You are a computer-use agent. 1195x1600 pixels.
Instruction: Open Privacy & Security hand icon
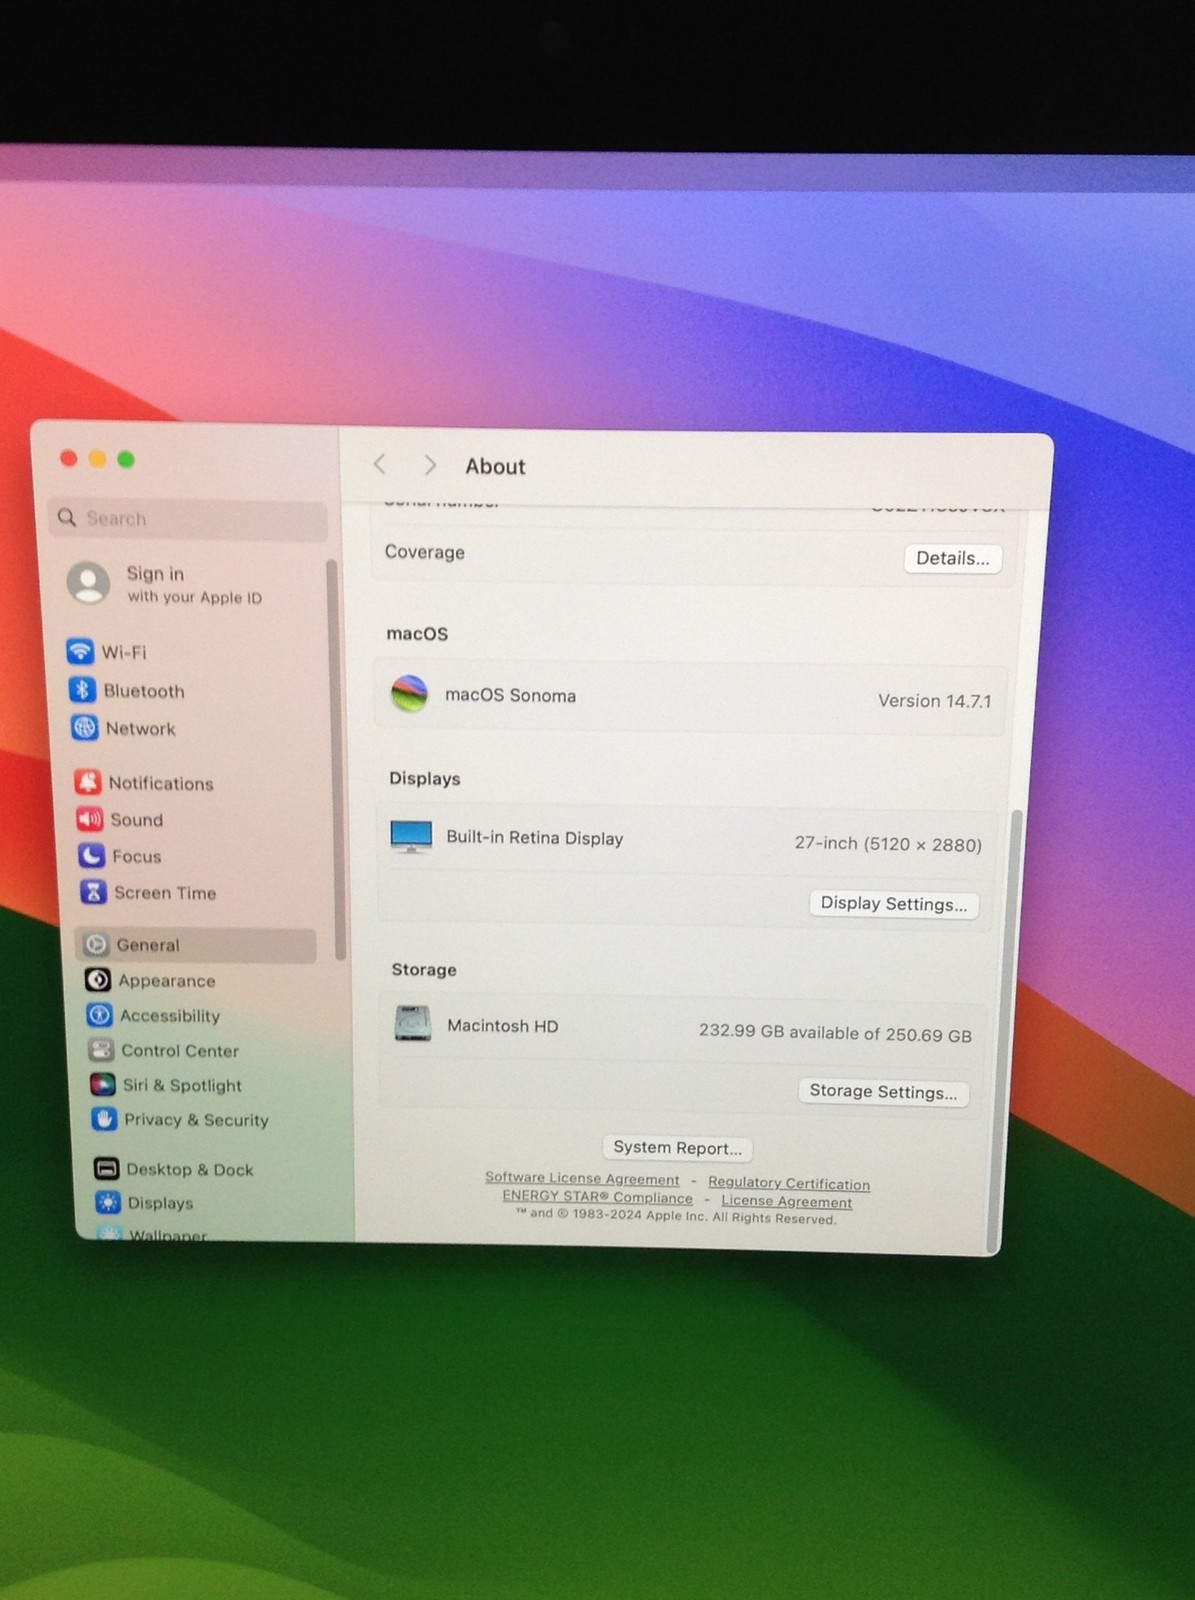[x=104, y=1119]
